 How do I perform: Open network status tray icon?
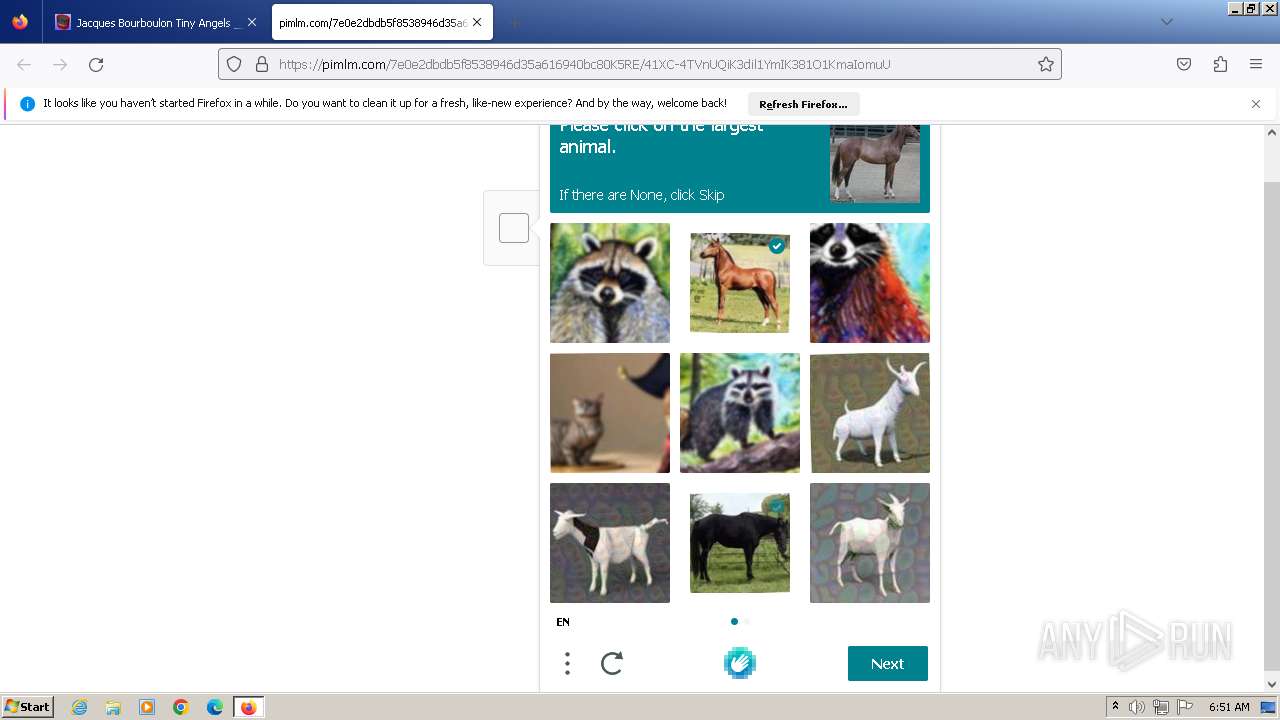tap(1161, 707)
